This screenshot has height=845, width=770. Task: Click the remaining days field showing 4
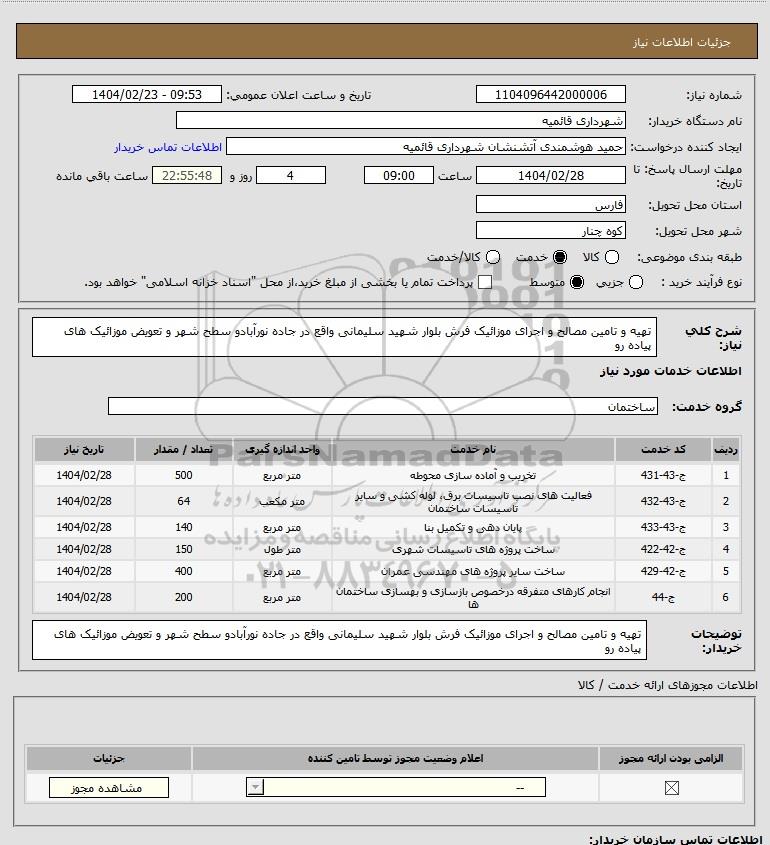tap(290, 176)
